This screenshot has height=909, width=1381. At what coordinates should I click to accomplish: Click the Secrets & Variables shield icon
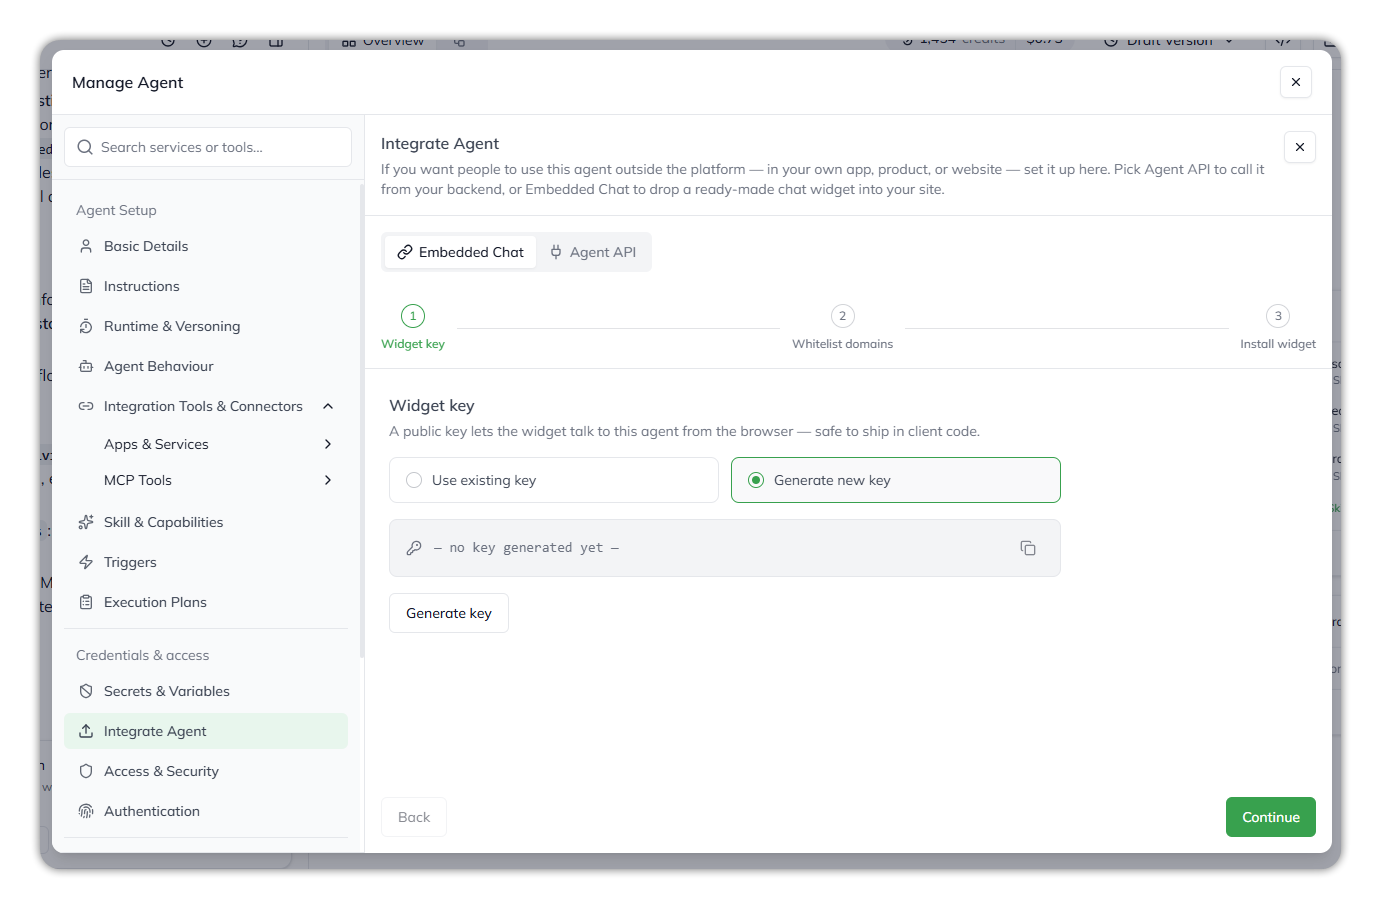[x=86, y=691]
